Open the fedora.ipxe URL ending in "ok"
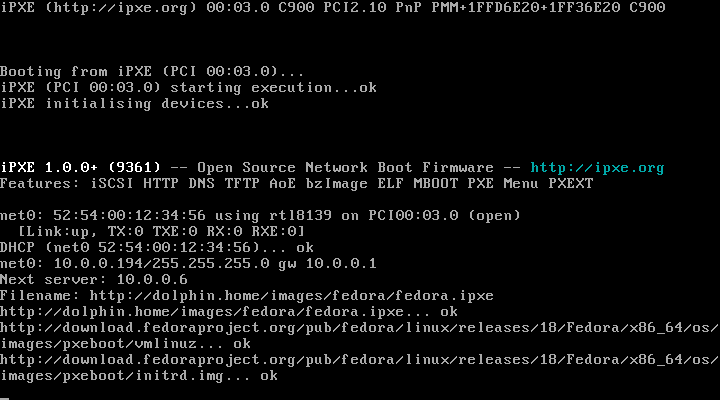720x400 pixels. click(230, 312)
